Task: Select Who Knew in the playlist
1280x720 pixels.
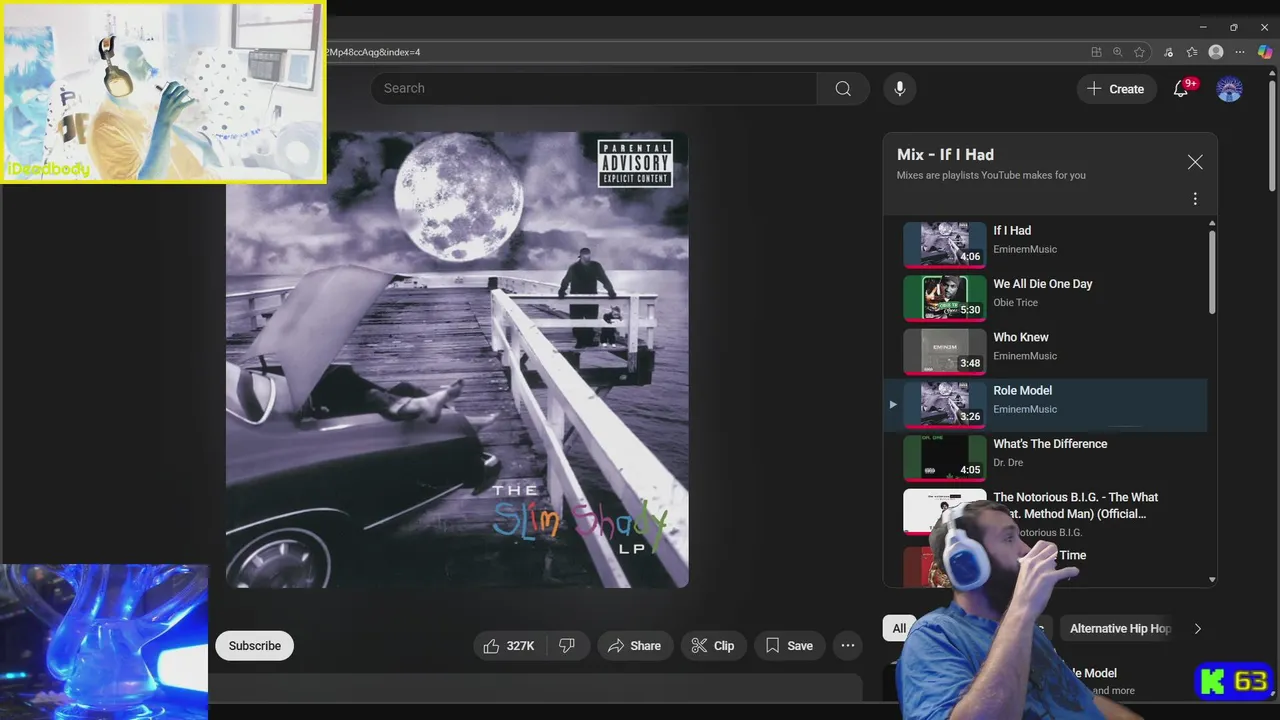Action: pyautogui.click(x=1046, y=350)
